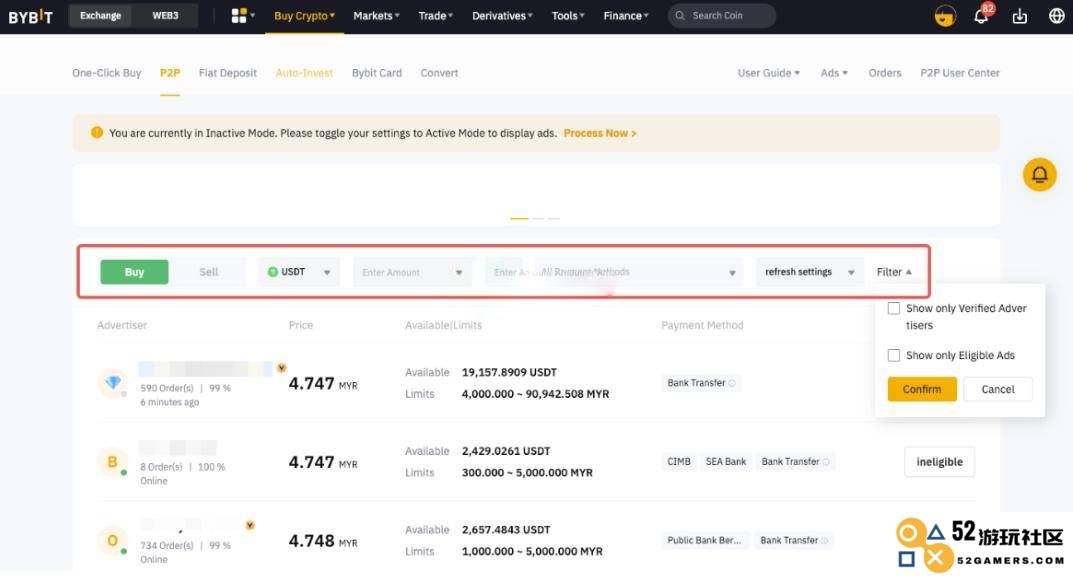Open the All Payment Methods dropdown
The image size is (1073, 578).
tap(638, 272)
